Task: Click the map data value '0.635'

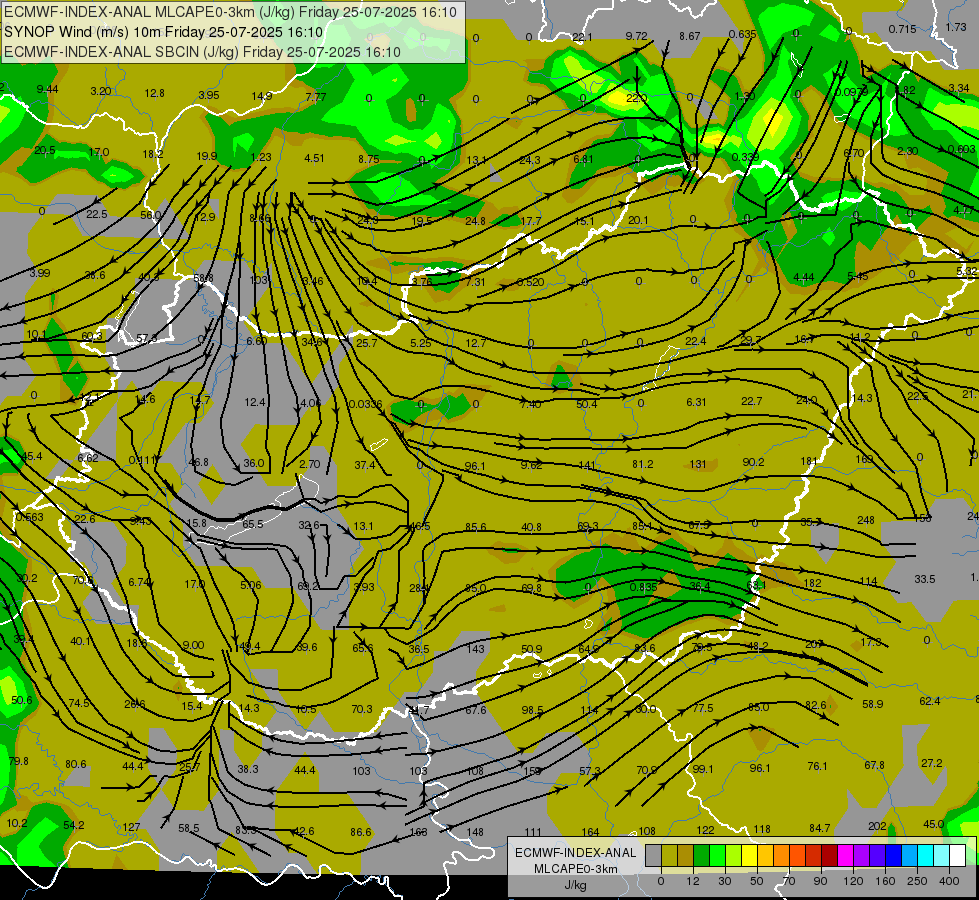Action: [742, 34]
